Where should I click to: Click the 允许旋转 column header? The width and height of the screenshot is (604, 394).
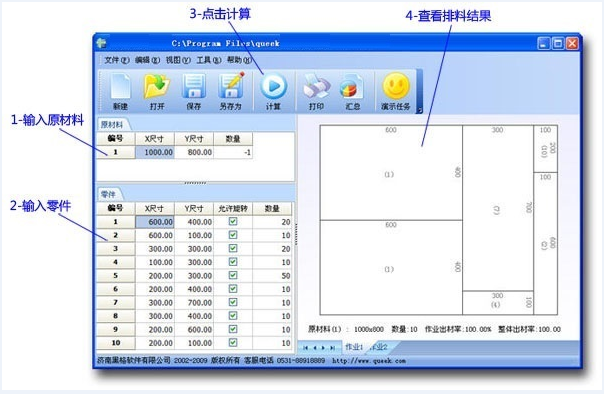(x=233, y=209)
